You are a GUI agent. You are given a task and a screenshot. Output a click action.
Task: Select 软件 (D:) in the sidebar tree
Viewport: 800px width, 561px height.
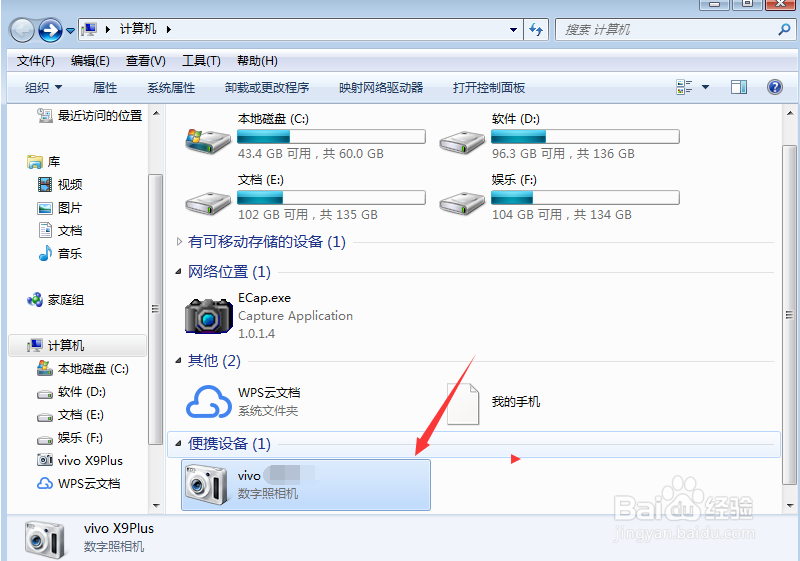click(71, 392)
